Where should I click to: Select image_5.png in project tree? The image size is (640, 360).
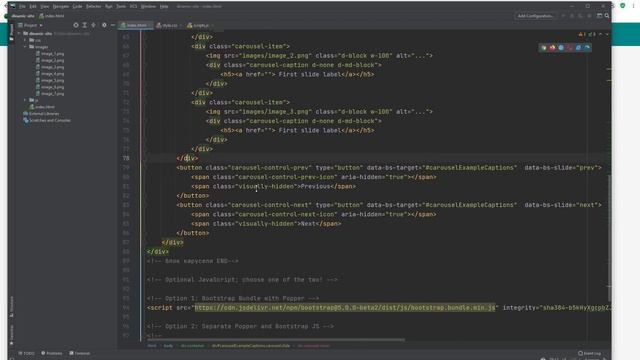[x=52, y=80]
